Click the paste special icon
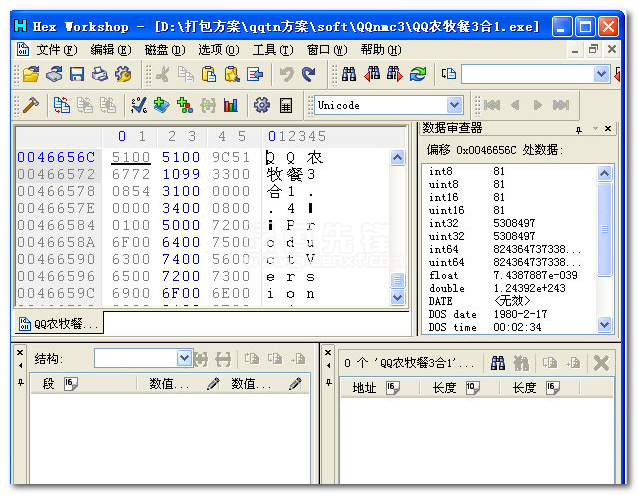Image resolution: width=638 pixels, height=495 pixels. tap(232, 74)
